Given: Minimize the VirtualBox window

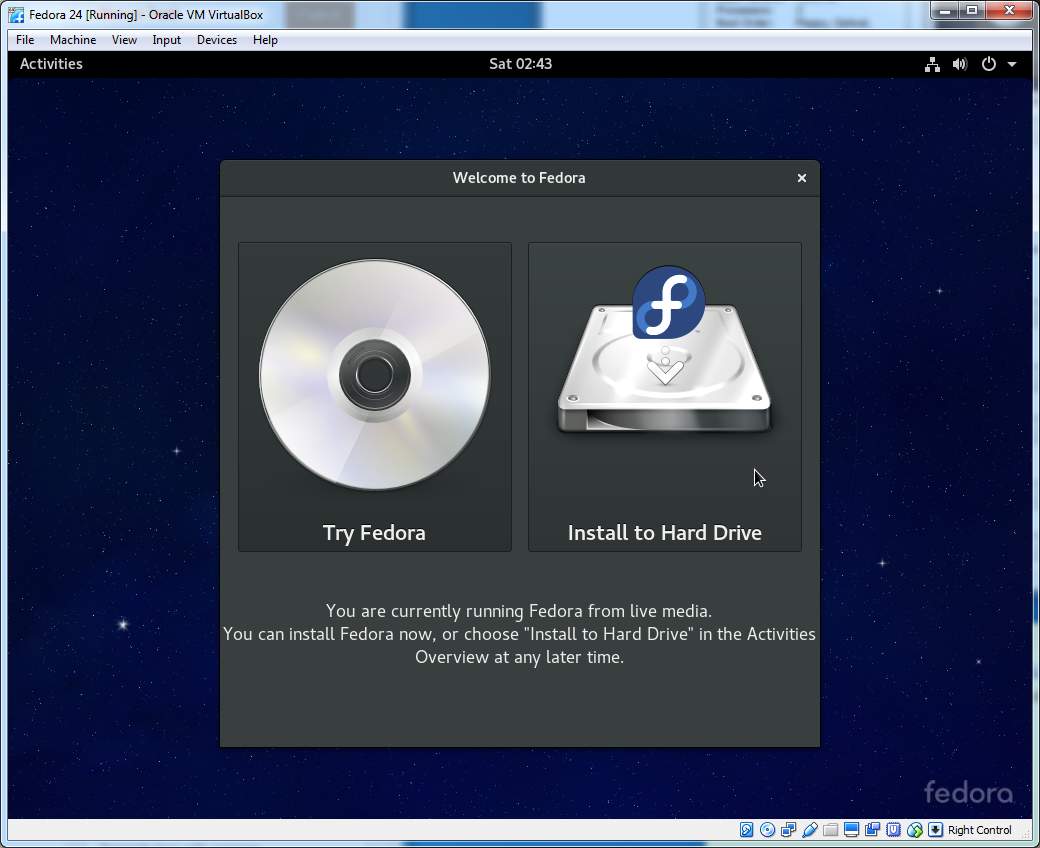Looking at the screenshot, I should [945, 11].
